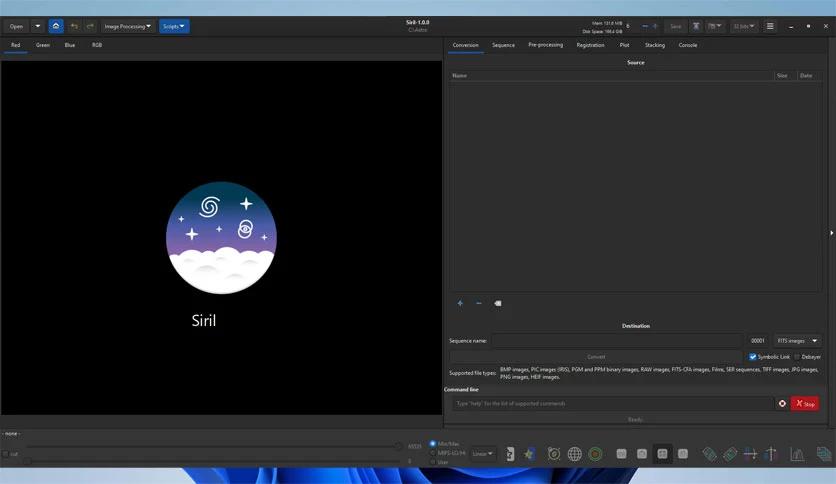Open the FITS images format dropdown
The image size is (836, 484).
(x=797, y=341)
